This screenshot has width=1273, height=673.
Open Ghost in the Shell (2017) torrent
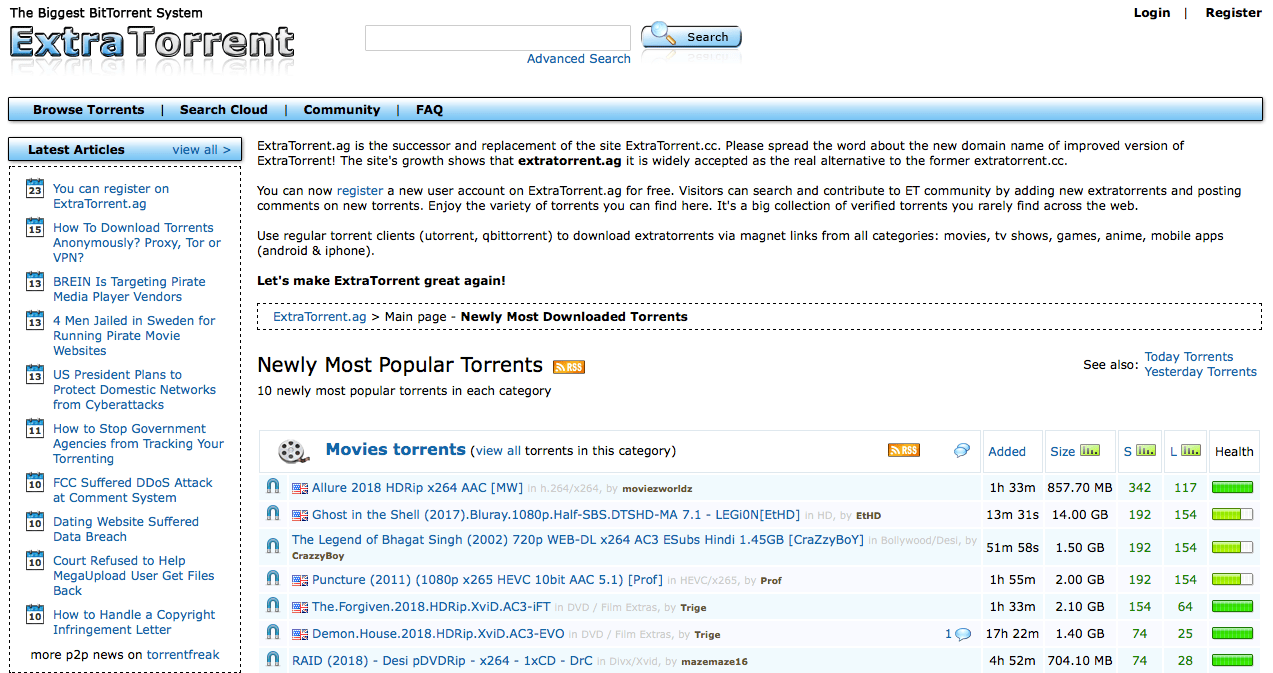pyautogui.click(x=556, y=514)
